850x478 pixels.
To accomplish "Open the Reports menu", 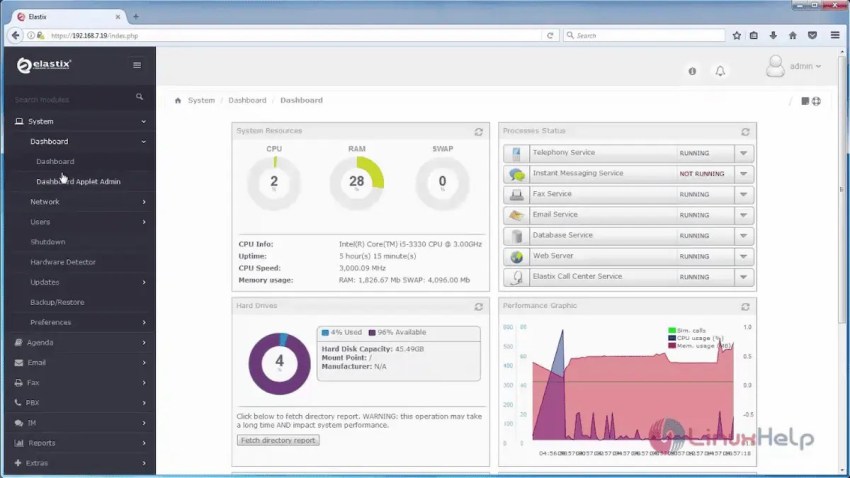I will tap(80, 443).
